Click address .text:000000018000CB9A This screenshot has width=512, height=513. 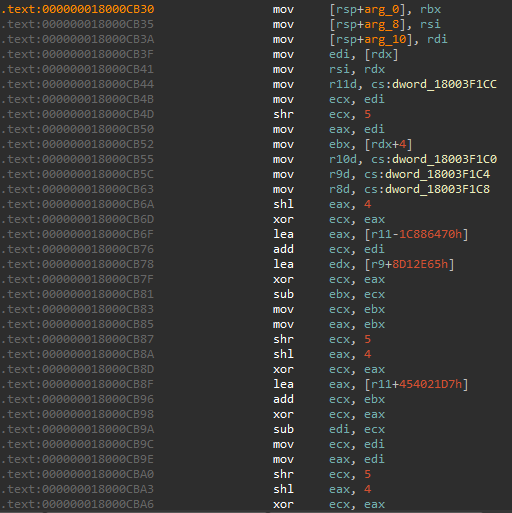77,429
